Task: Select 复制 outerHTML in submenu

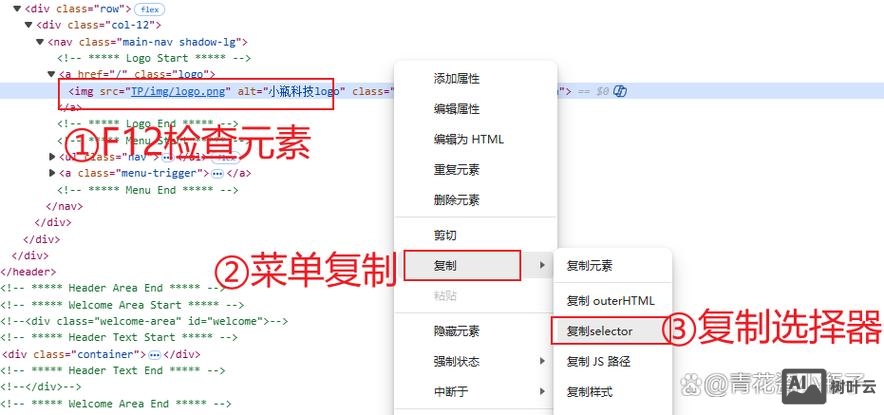Action: (611, 301)
